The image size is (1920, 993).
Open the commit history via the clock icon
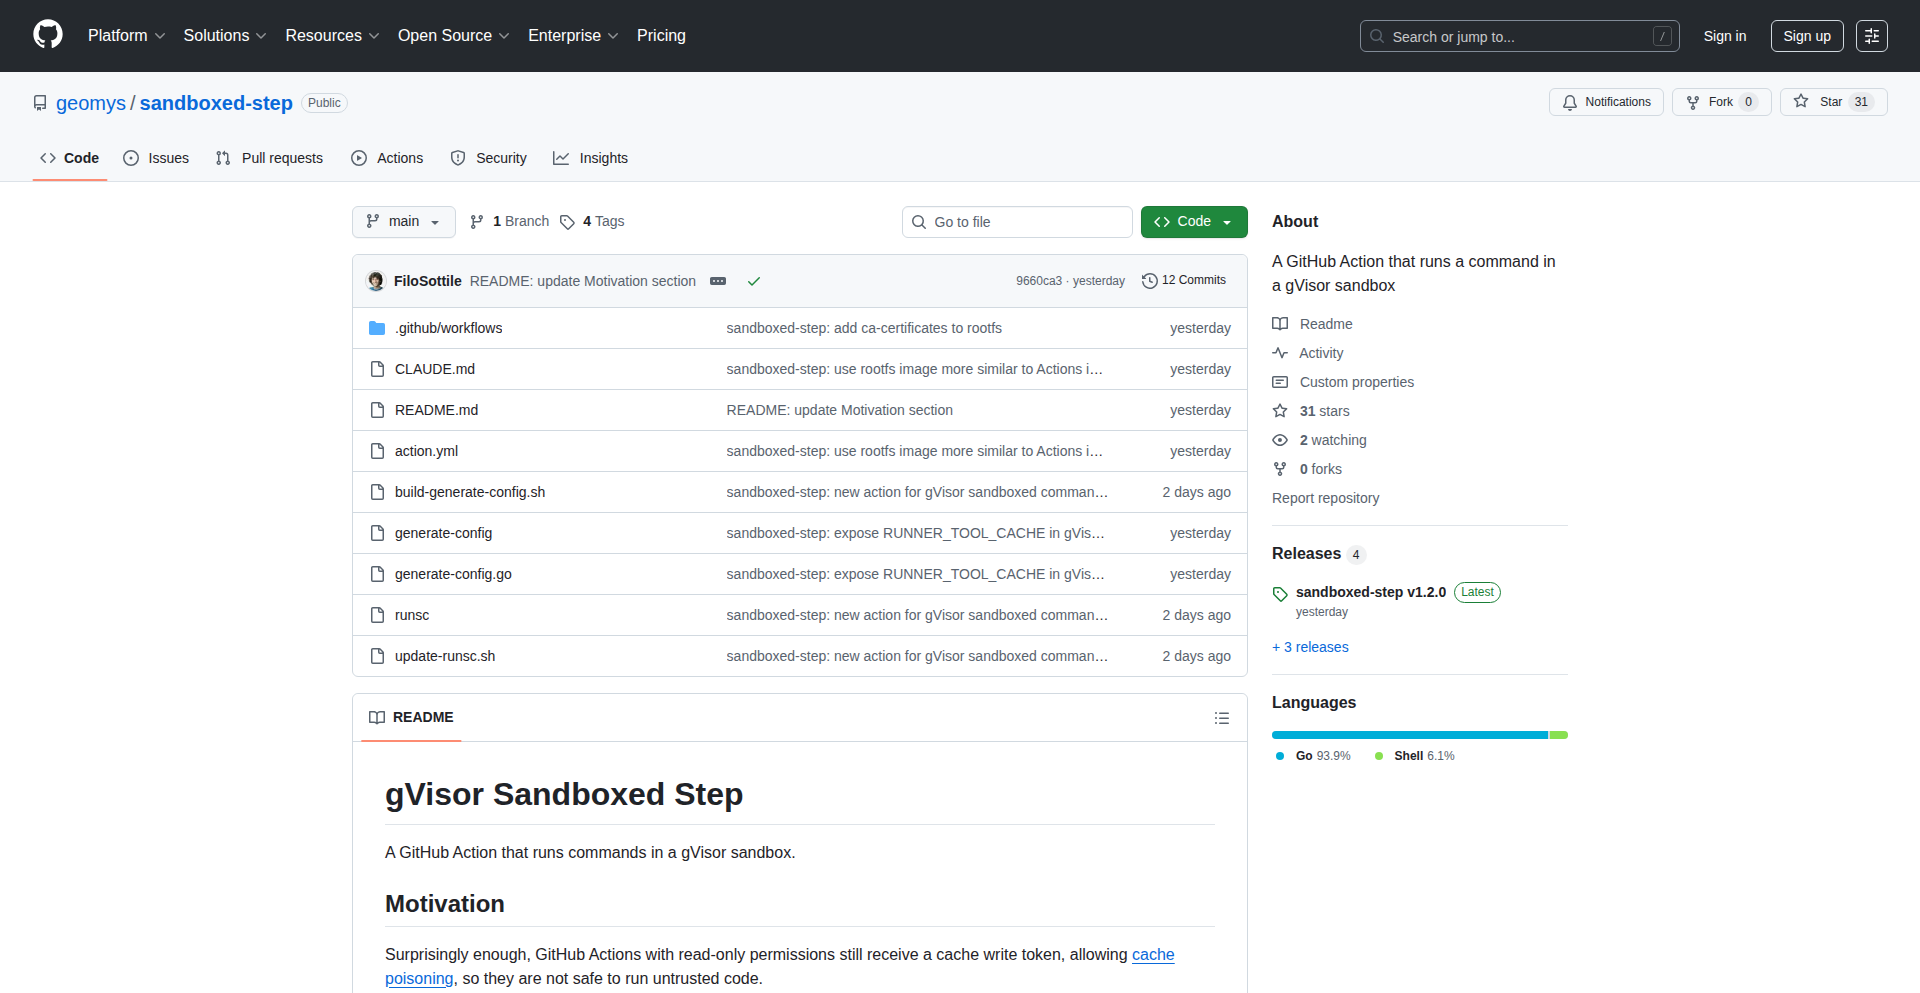click(1148, 280)
